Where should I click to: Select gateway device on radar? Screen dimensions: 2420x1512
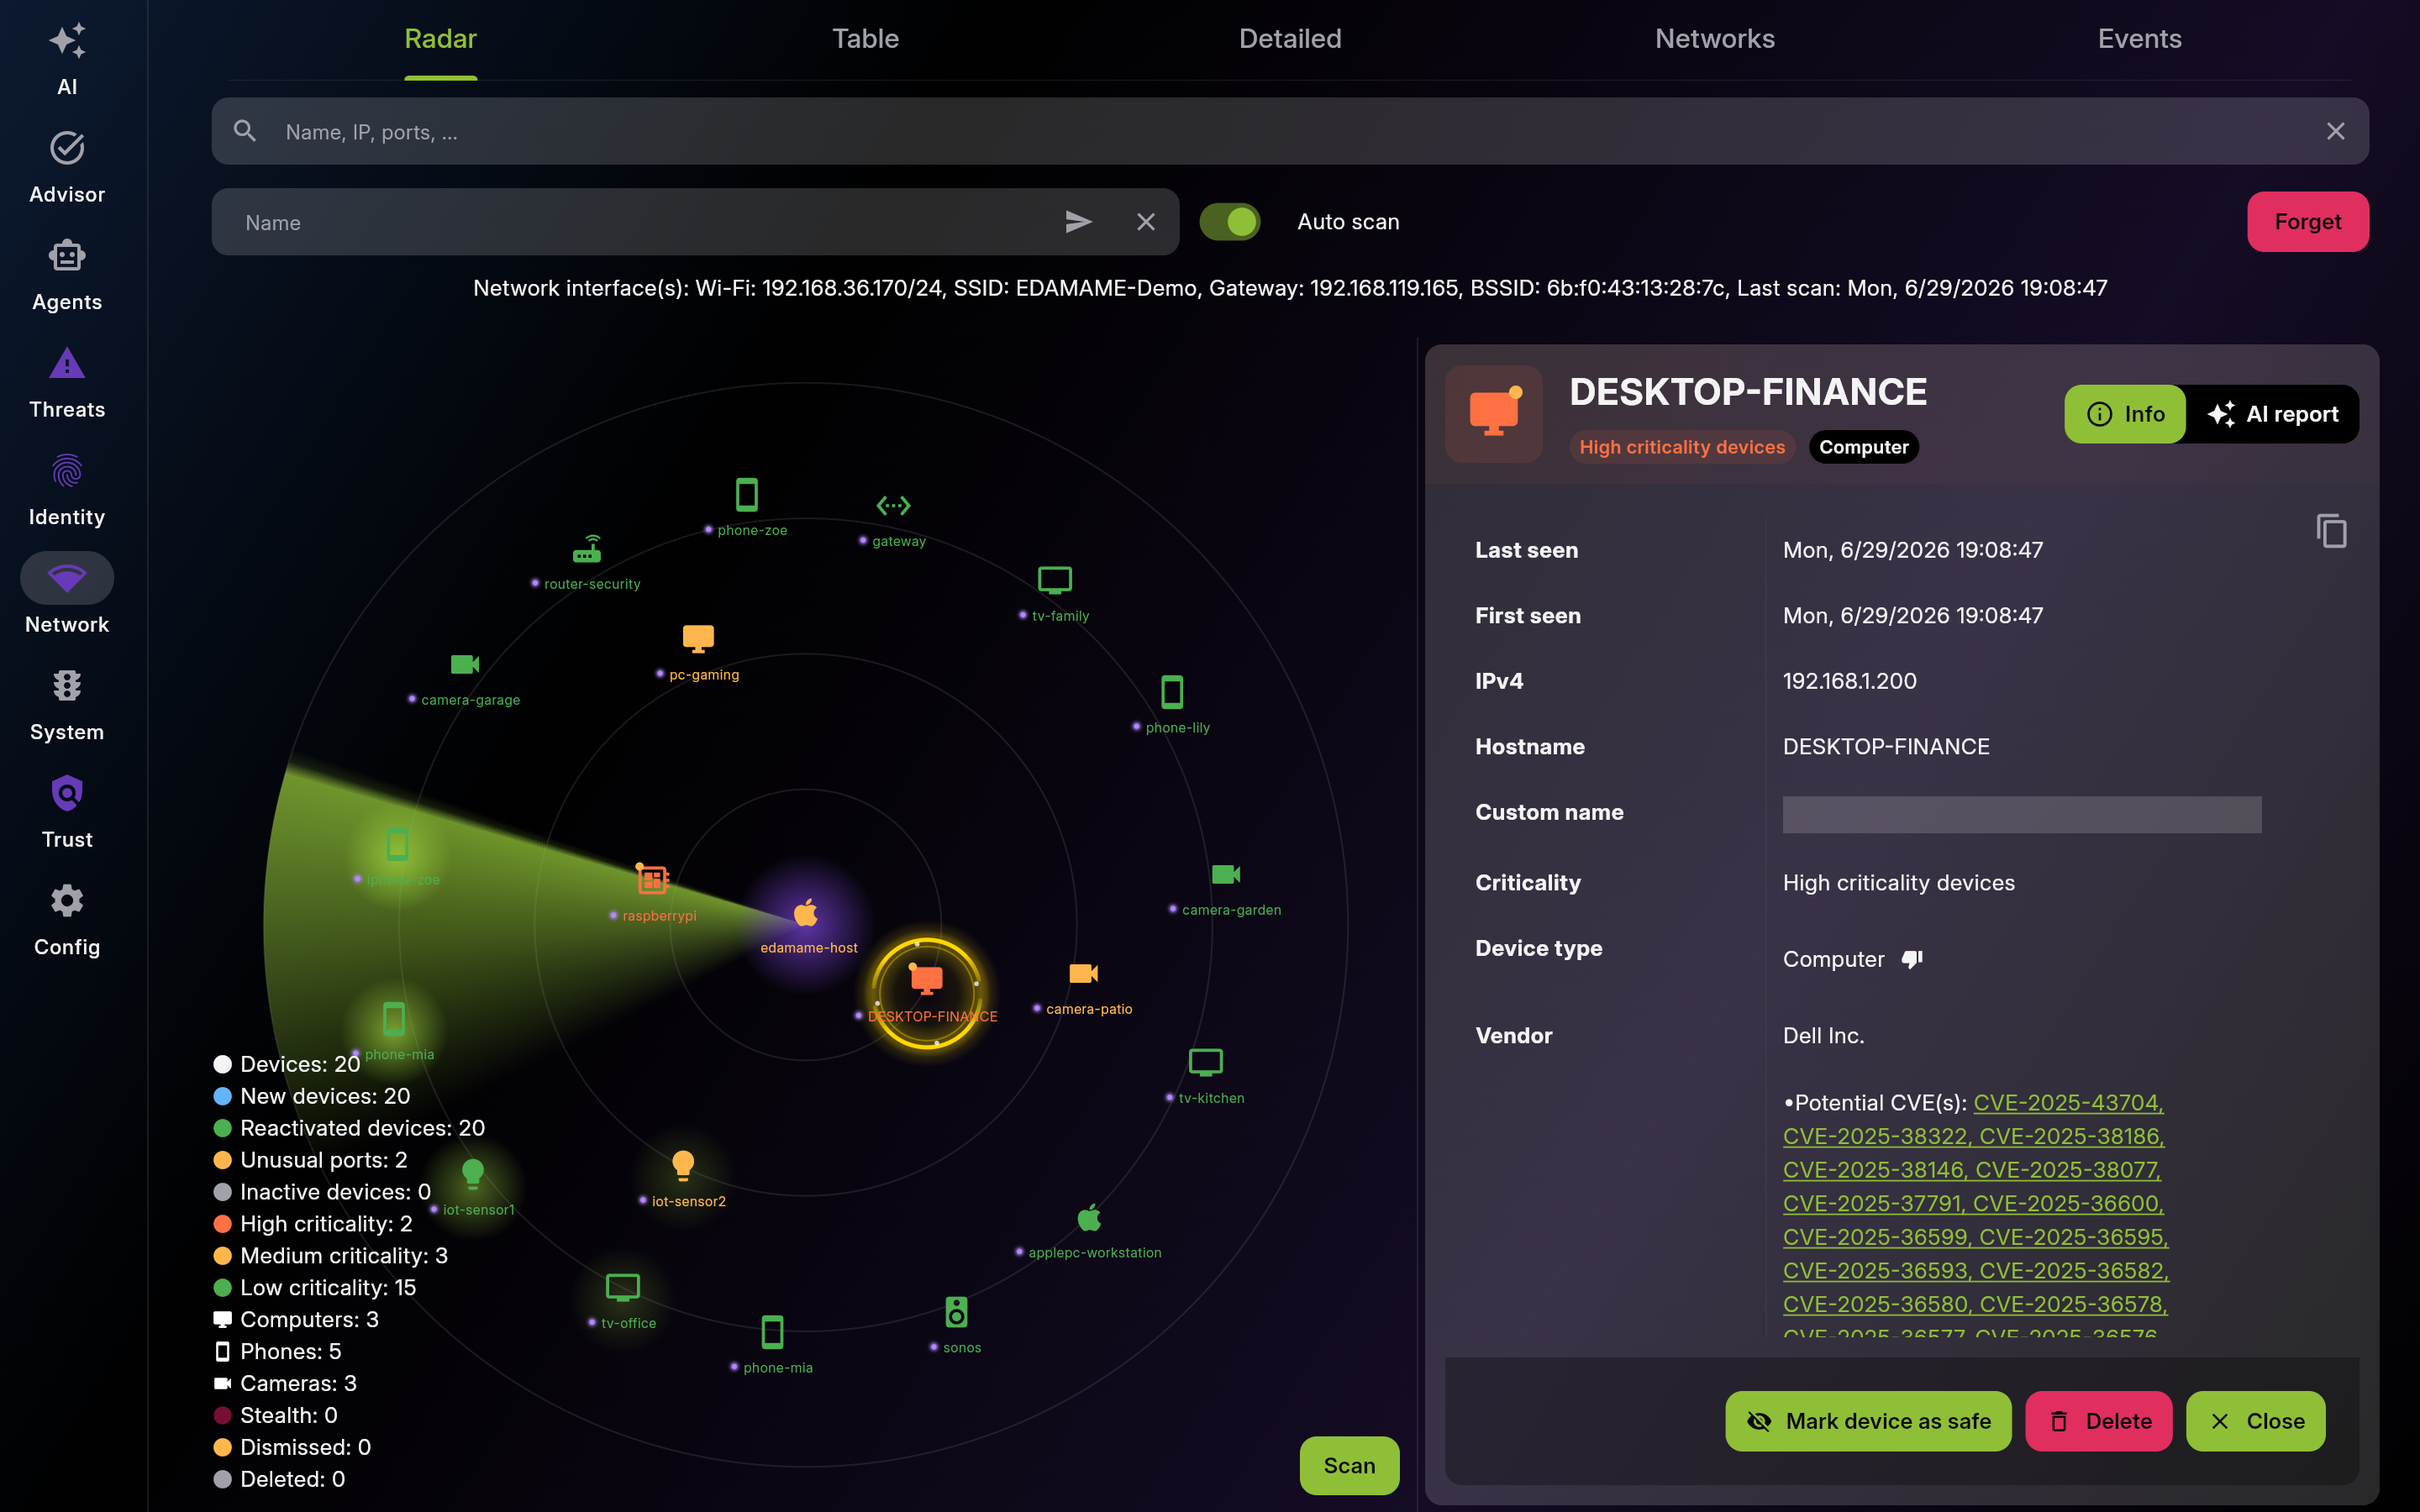pyautogui.click(x=893, y=506)
